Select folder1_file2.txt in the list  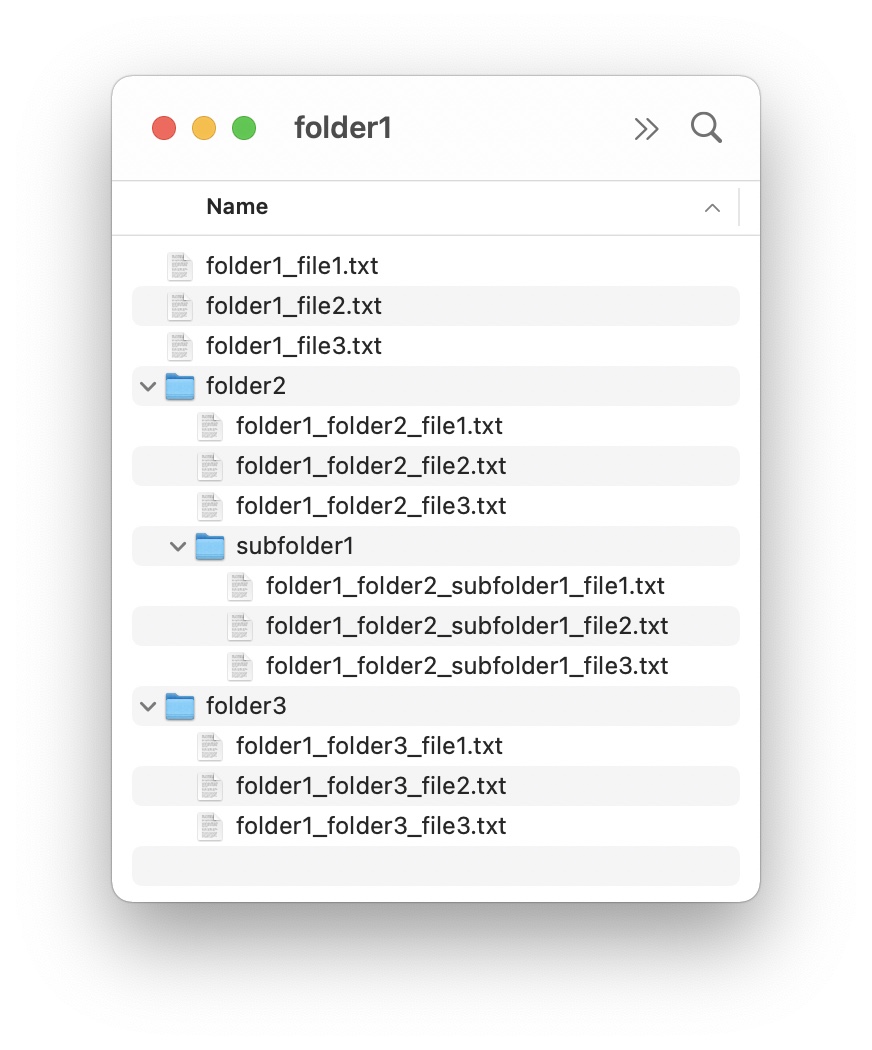436,306
